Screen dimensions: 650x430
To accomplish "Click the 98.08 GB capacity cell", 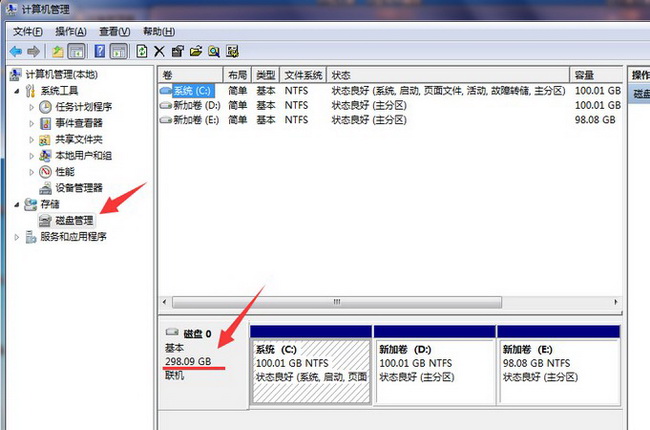I will click(595, 120).
